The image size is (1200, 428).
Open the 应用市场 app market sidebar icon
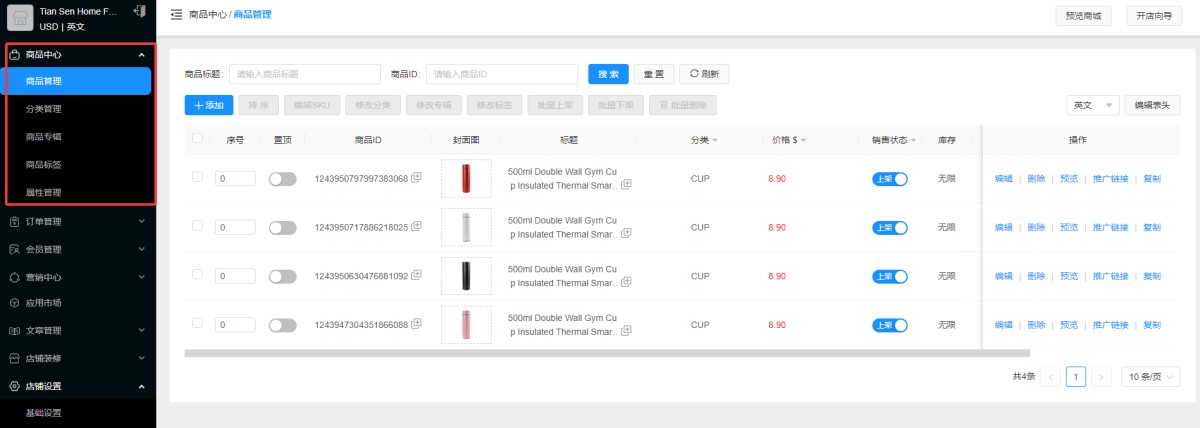click(14, 303)
